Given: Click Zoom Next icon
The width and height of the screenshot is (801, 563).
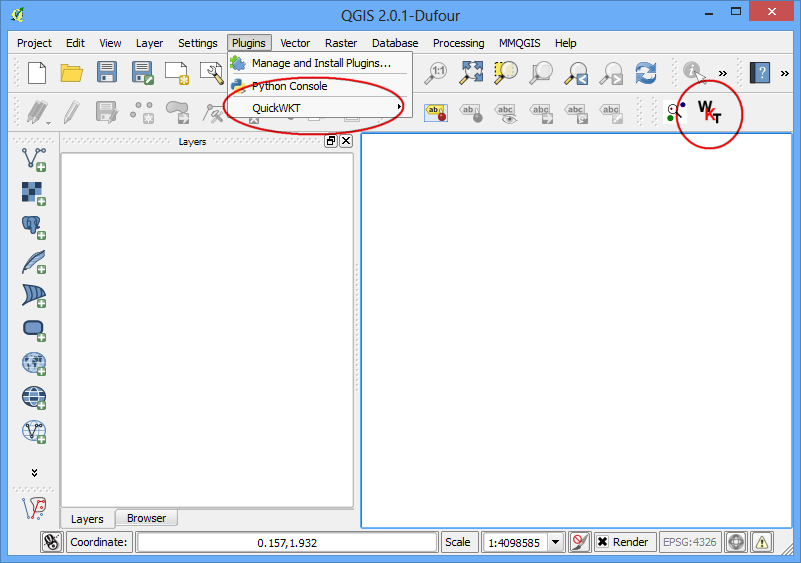Looking at the screenshot, I should [611, 73].
